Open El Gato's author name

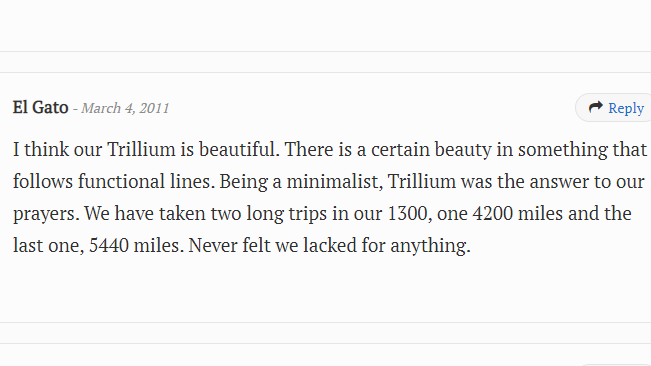pos(40,107)
